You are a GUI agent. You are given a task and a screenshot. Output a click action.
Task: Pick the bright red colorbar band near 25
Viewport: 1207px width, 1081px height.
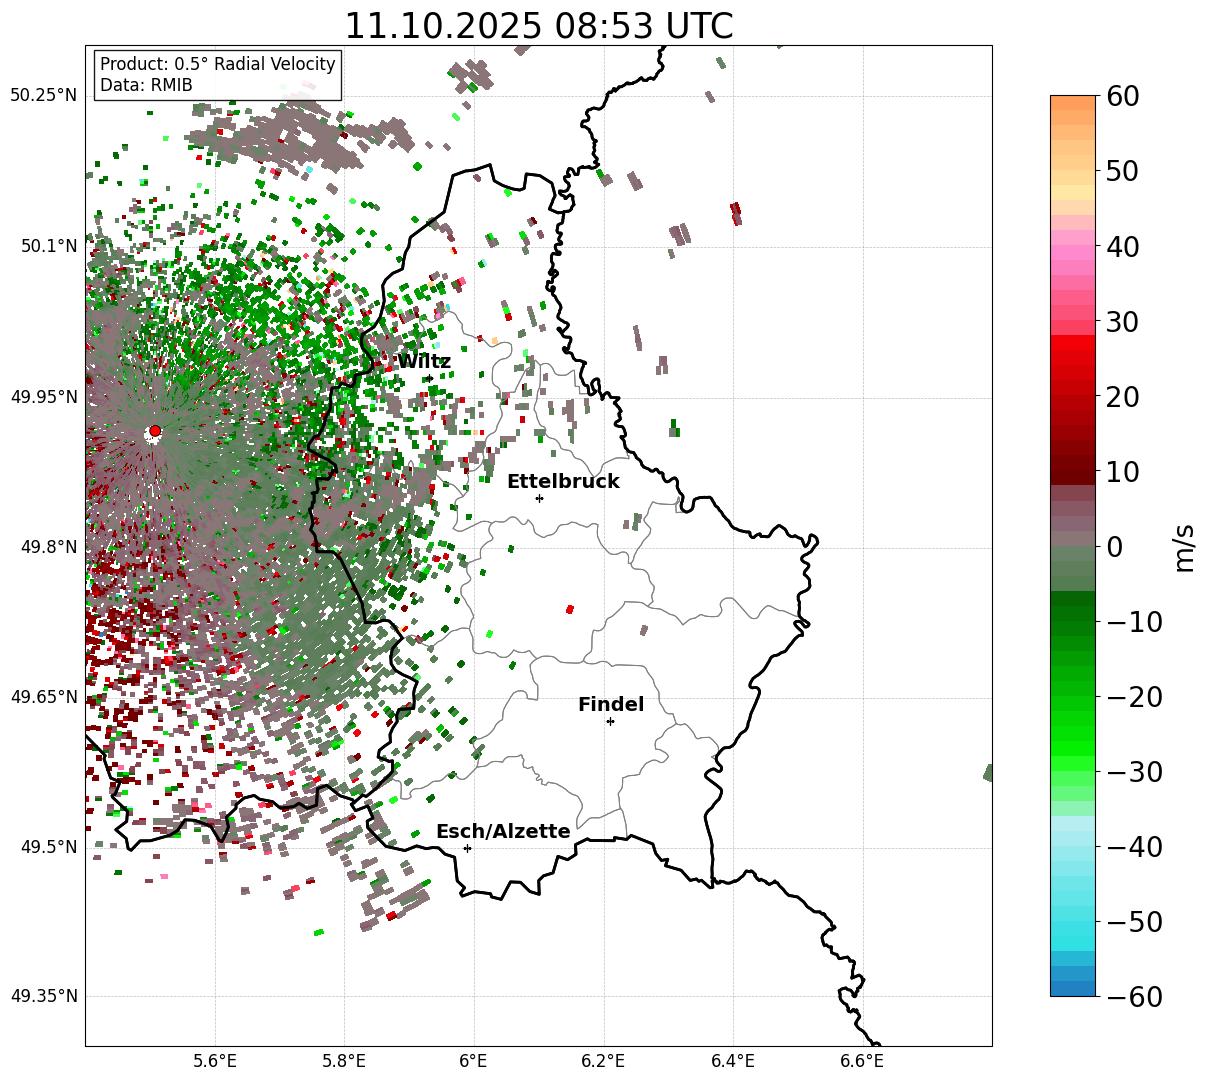[1073, 359]
